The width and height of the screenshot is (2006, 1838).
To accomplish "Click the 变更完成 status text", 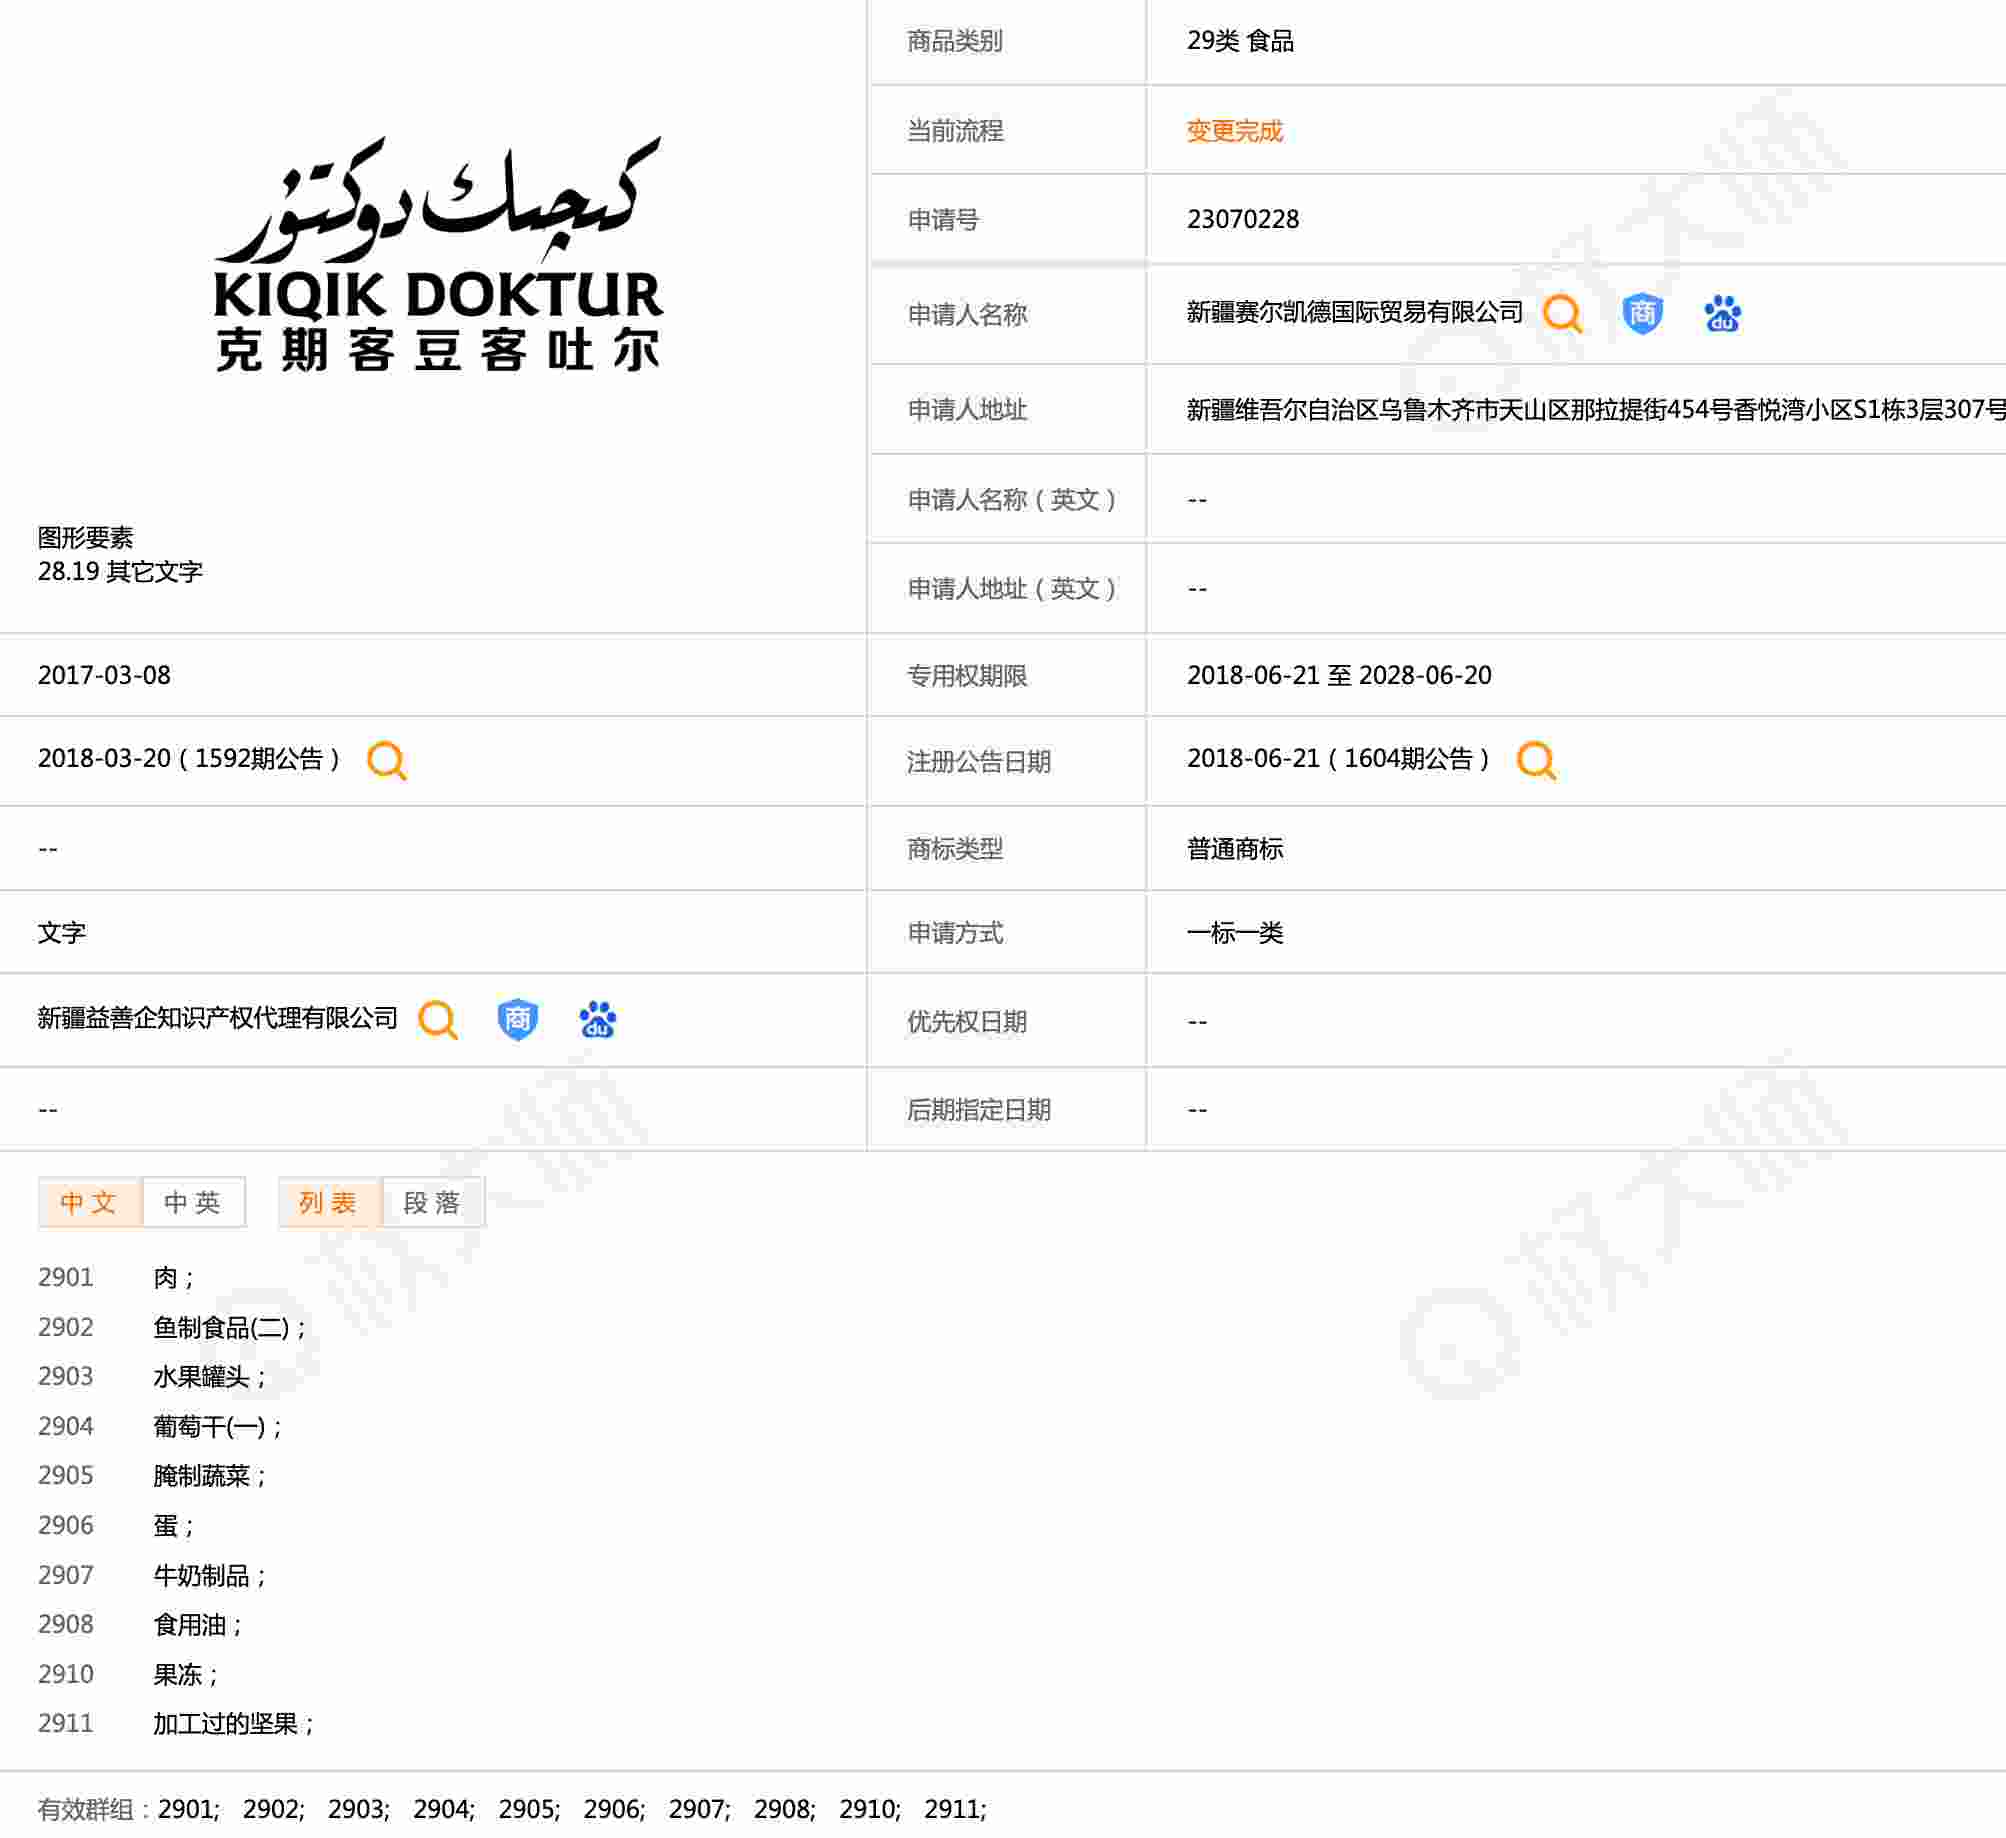I will point(1234,131).
